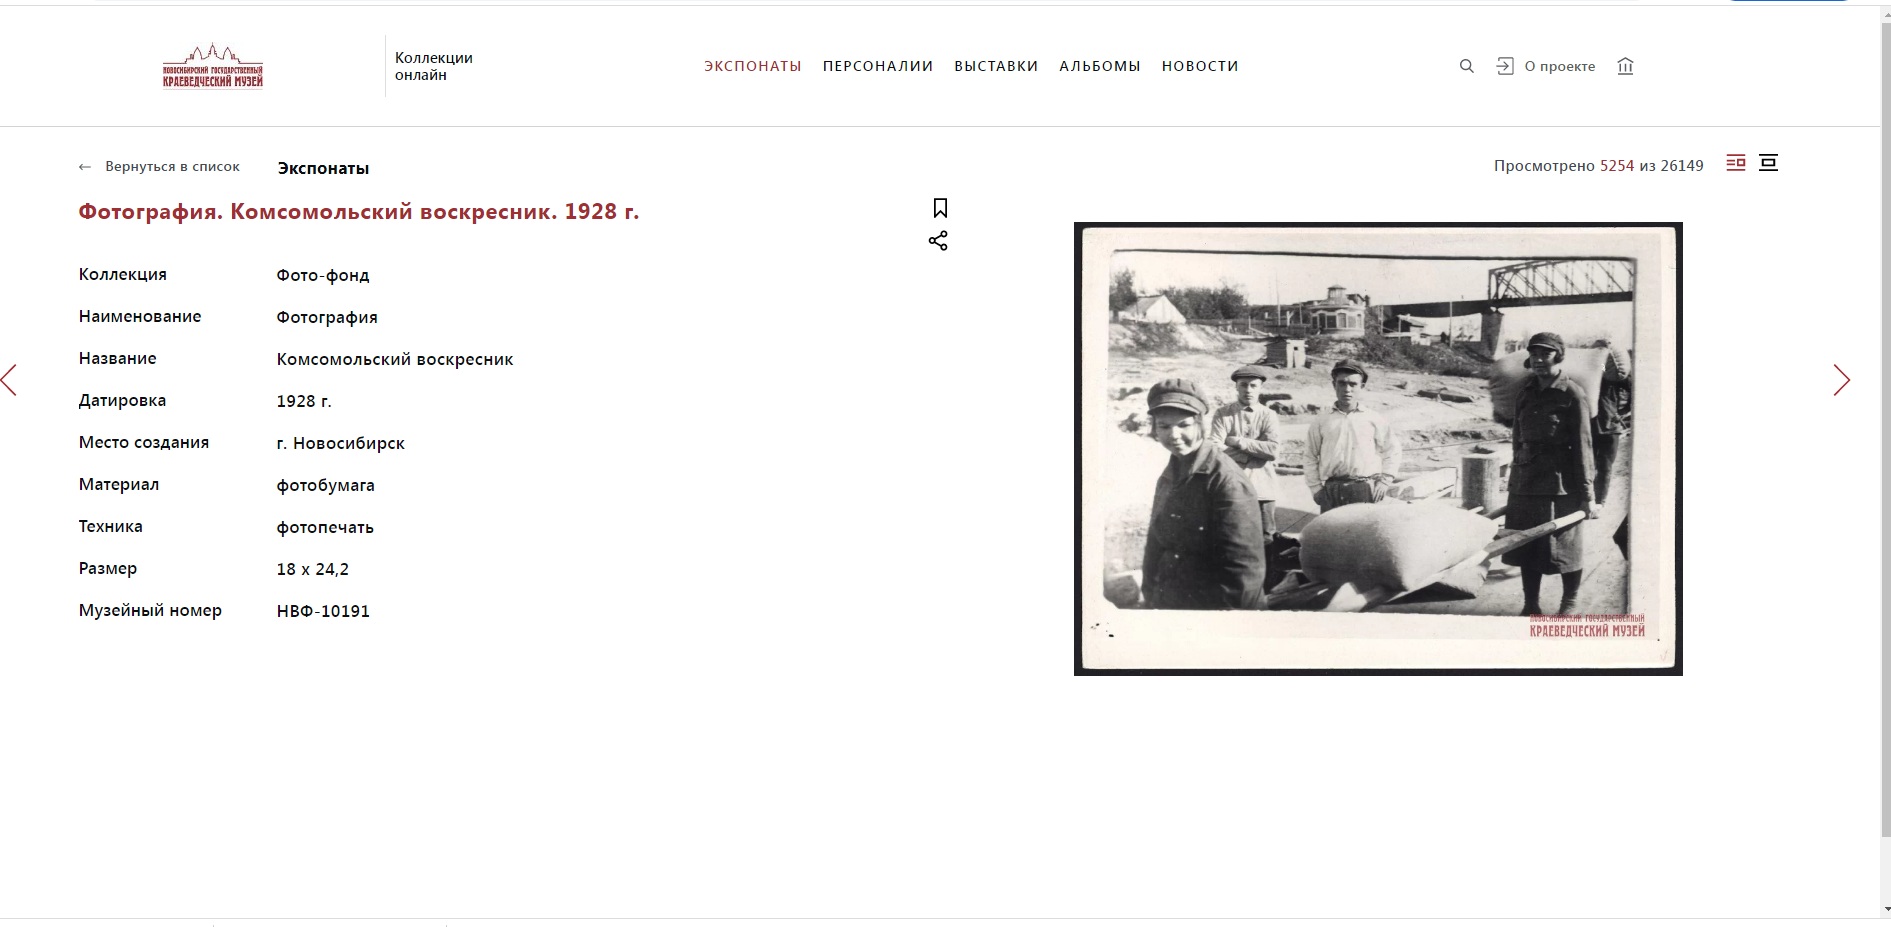Open the museum logo in the header
This screenshot has height=927, width=1891.
(213, 66)
